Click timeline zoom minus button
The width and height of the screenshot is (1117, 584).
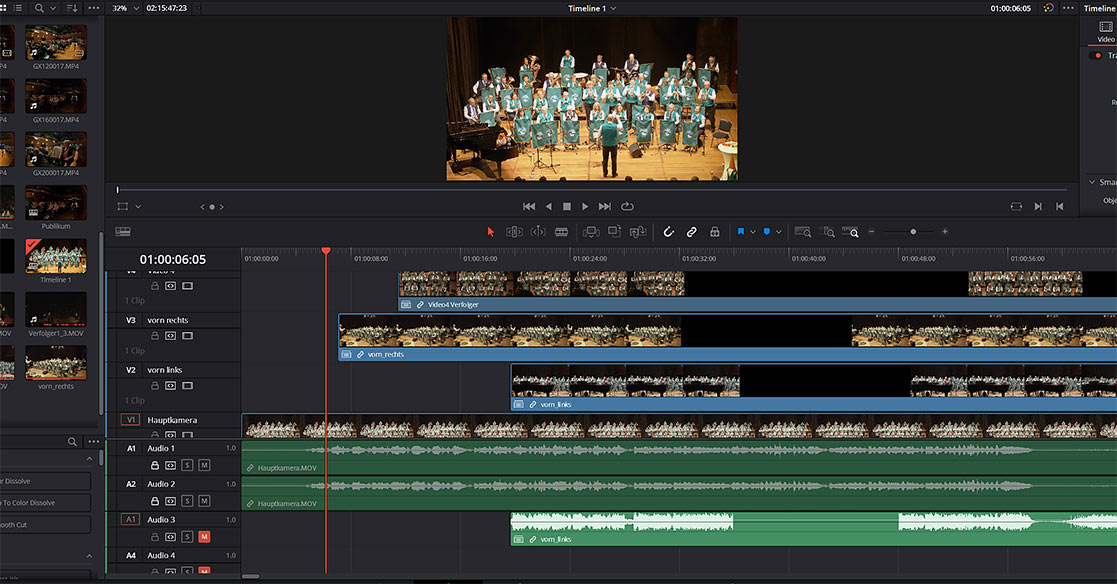click(871, 231)
